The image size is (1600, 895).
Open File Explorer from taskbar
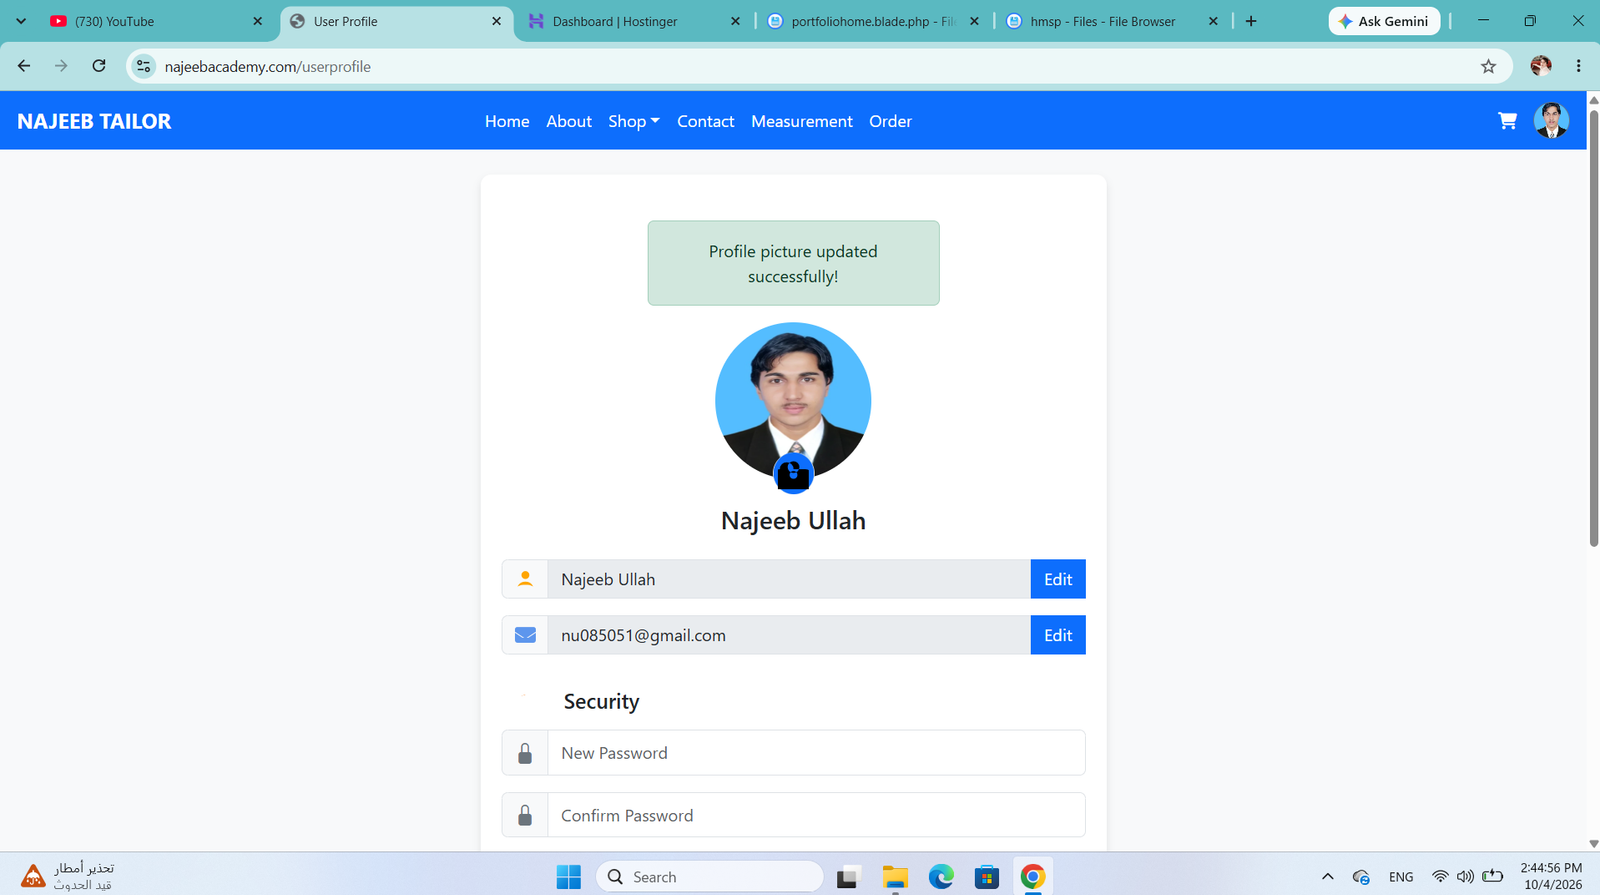(895, 877)
